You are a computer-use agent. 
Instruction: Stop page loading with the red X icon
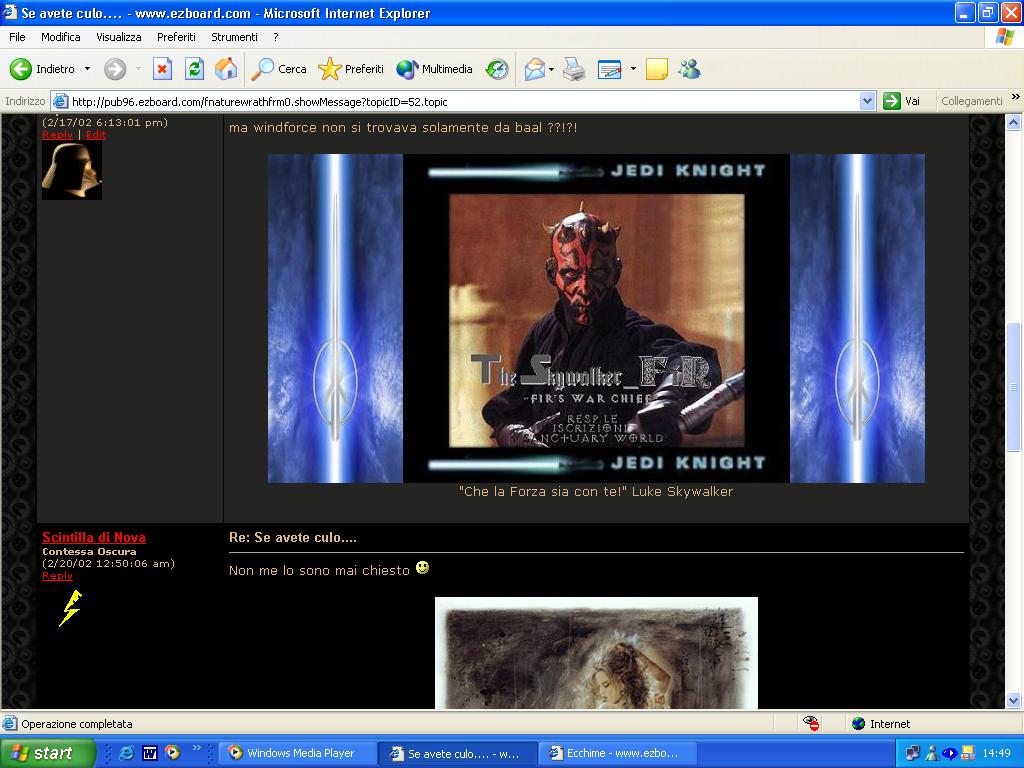(162, 69)
